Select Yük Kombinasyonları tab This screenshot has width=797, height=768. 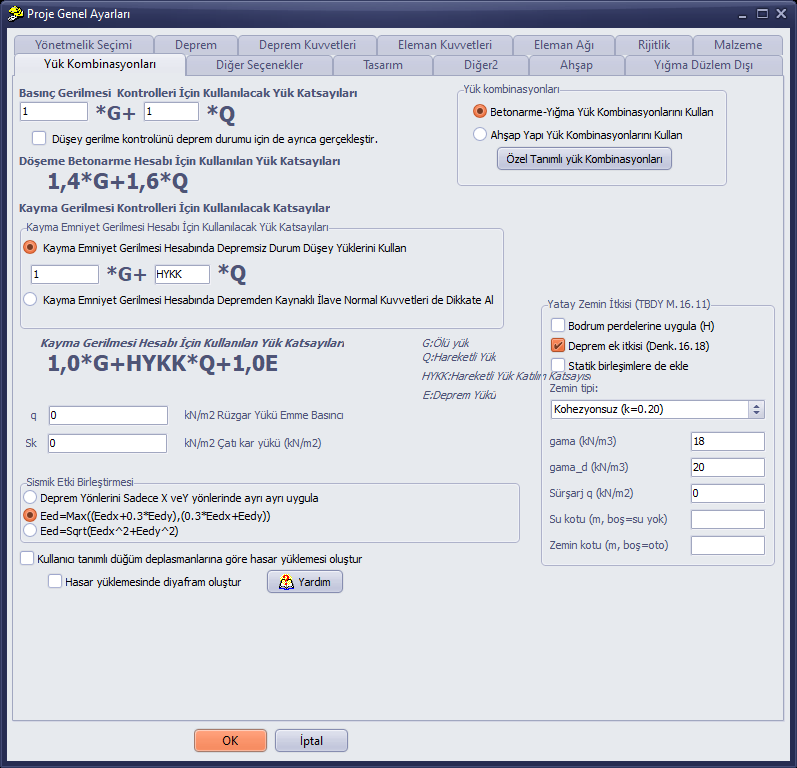100,64
